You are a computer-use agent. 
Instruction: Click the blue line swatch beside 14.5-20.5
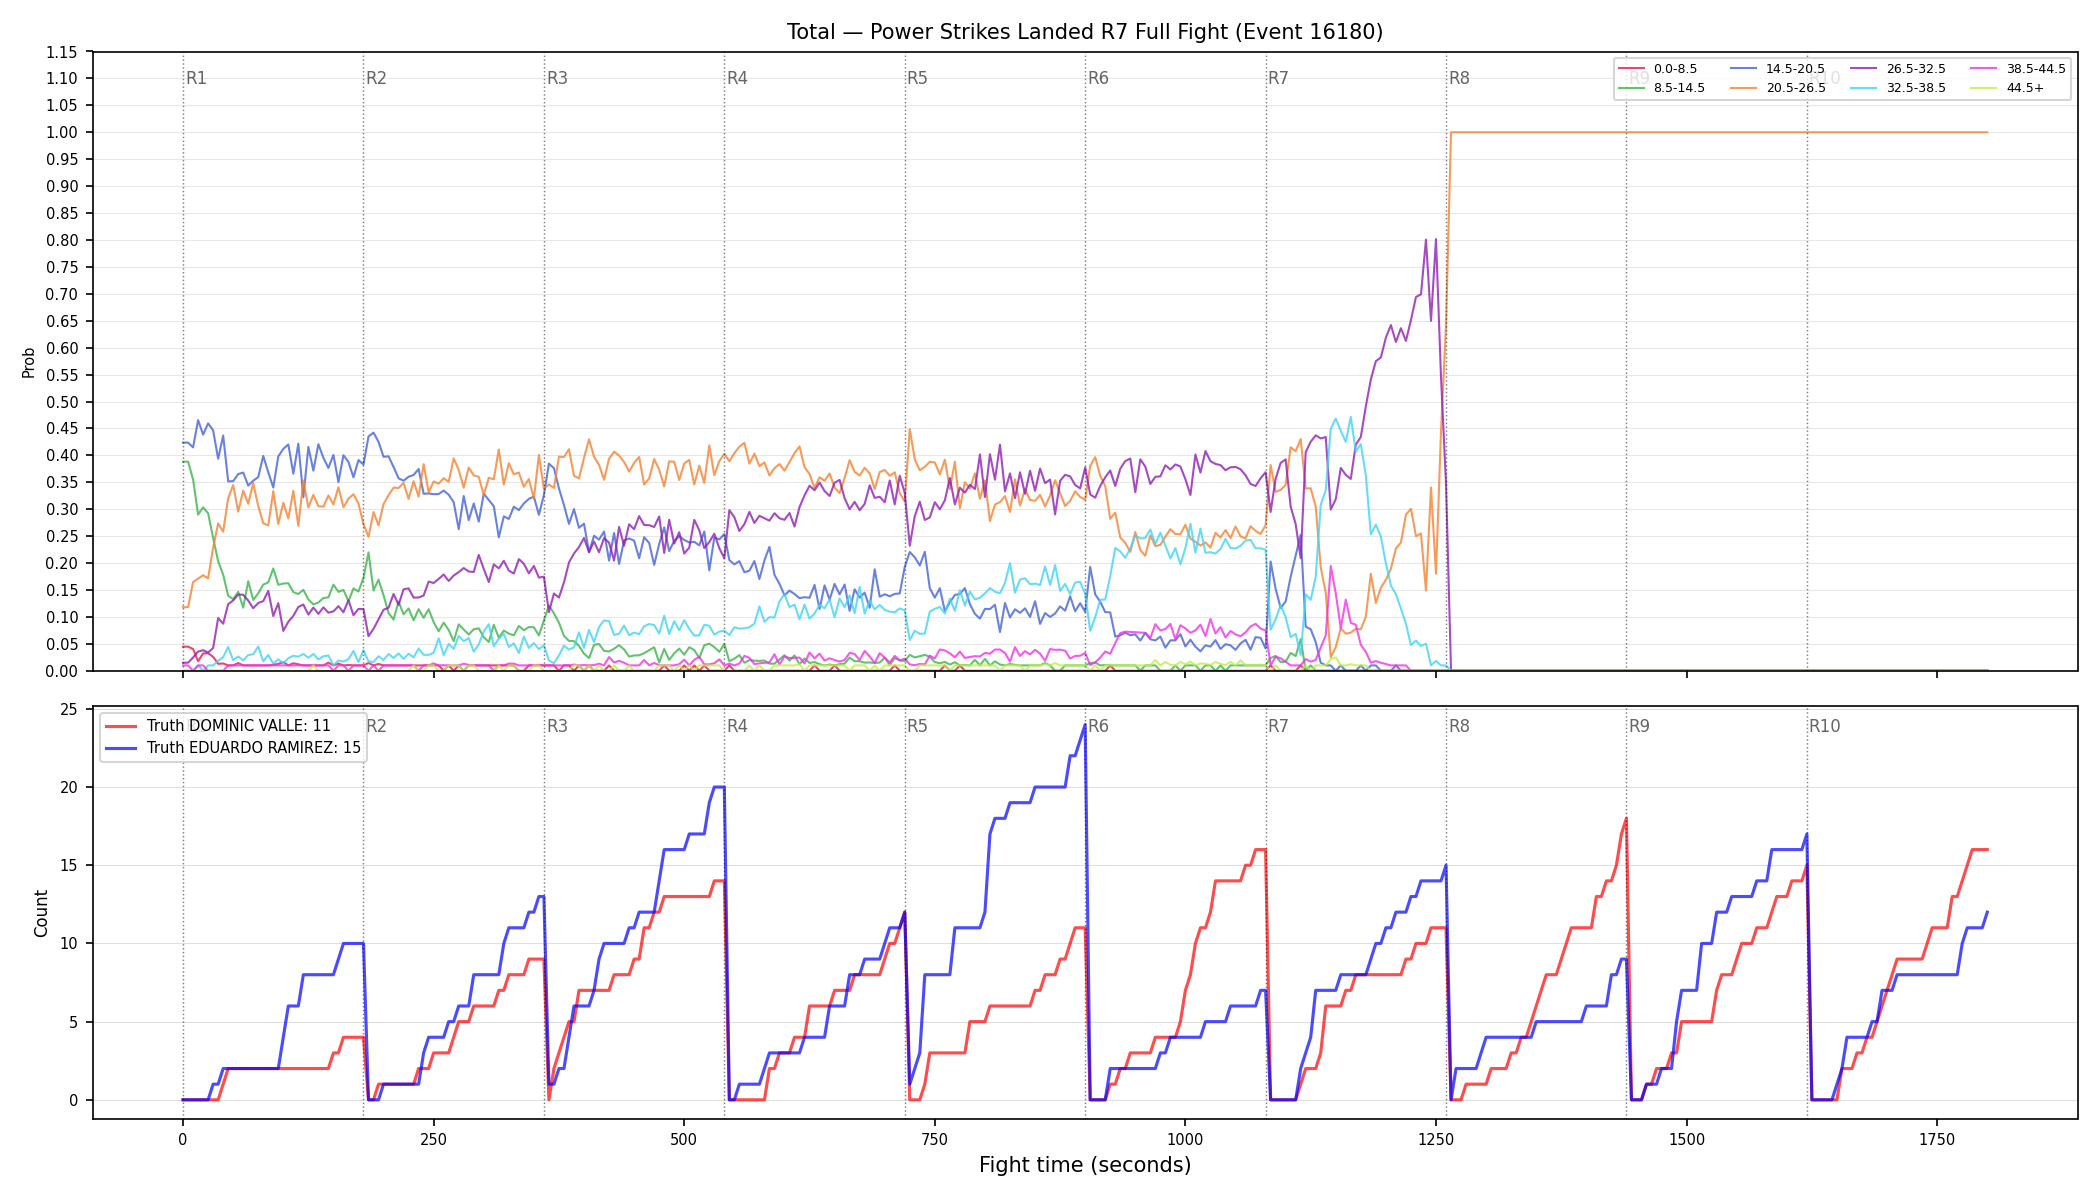[x=1743, y=69]
